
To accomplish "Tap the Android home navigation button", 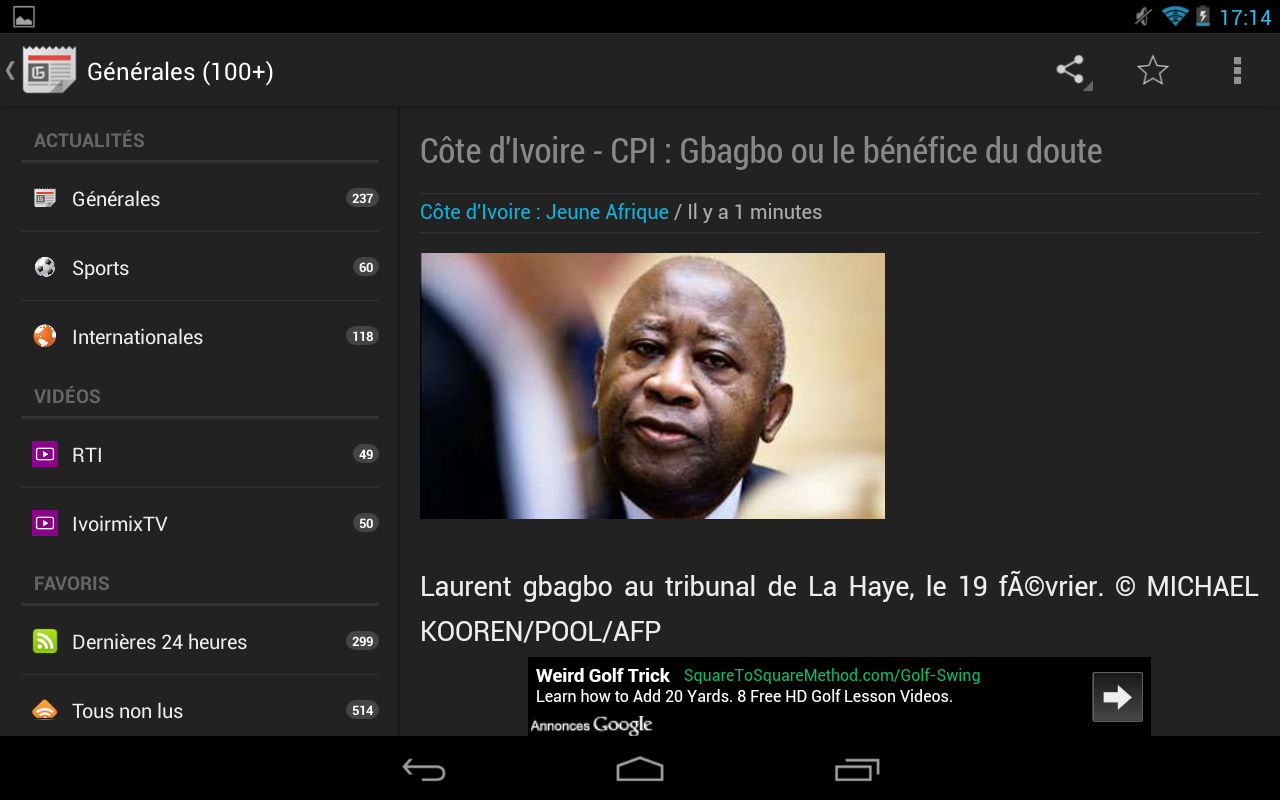I will click(x=640, y=769).
